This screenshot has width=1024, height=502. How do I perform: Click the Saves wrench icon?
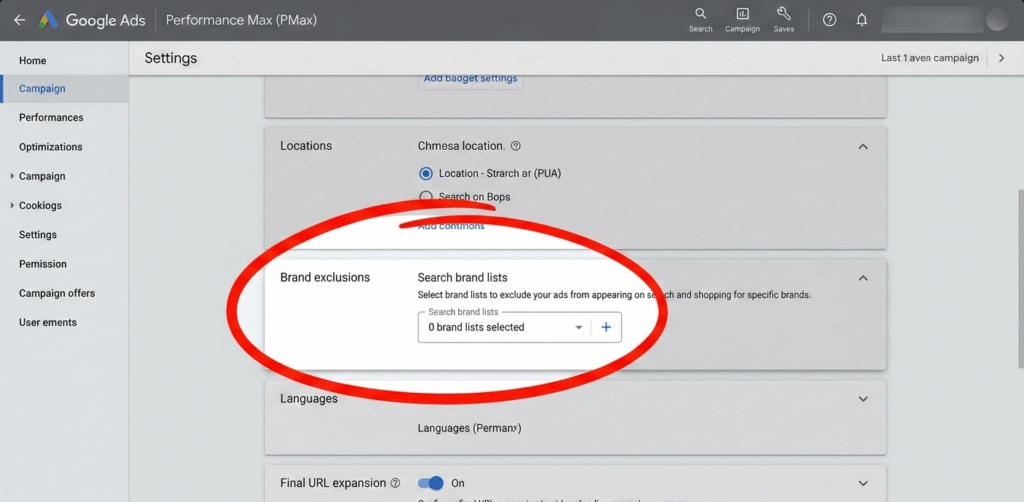click(783, 14)
